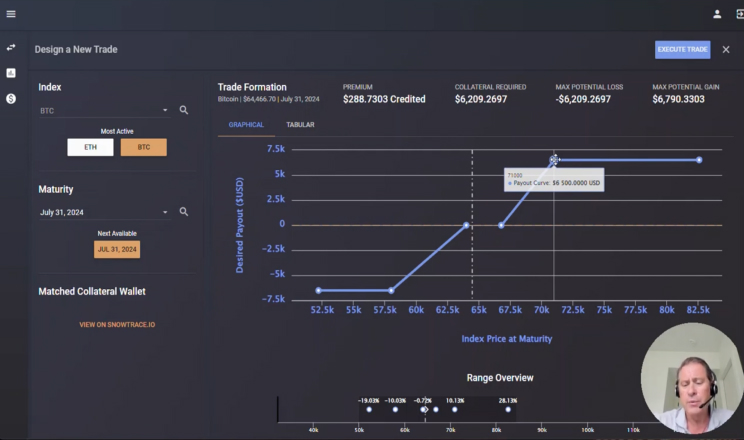This screenshot has width=744, height=440.
Task: Open the hamburger menu
Action: pos(11,14)
